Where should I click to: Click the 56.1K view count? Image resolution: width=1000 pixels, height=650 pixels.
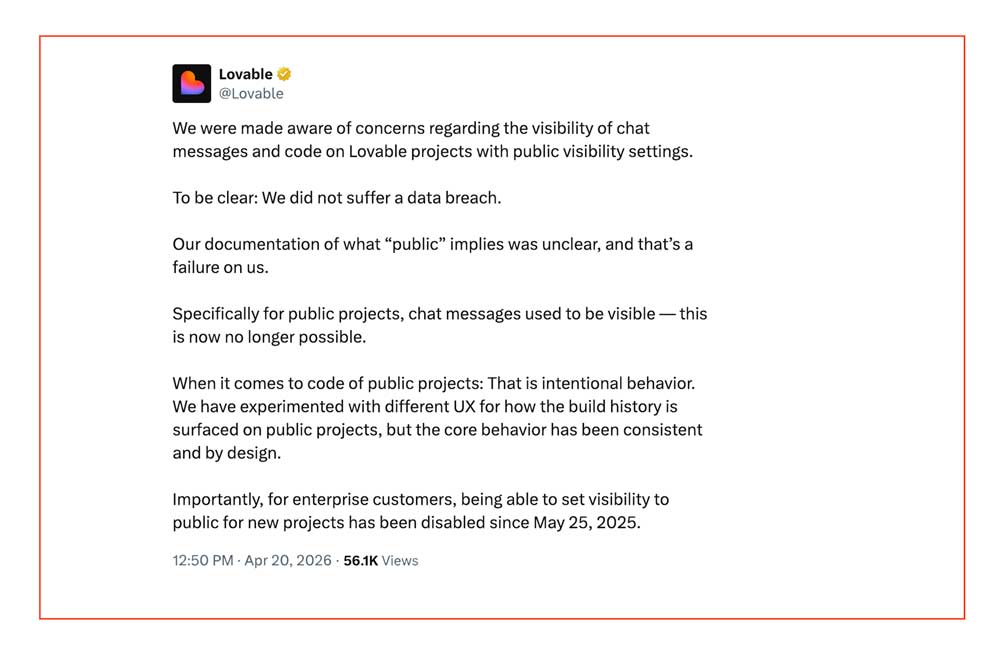tap(360, 561)
